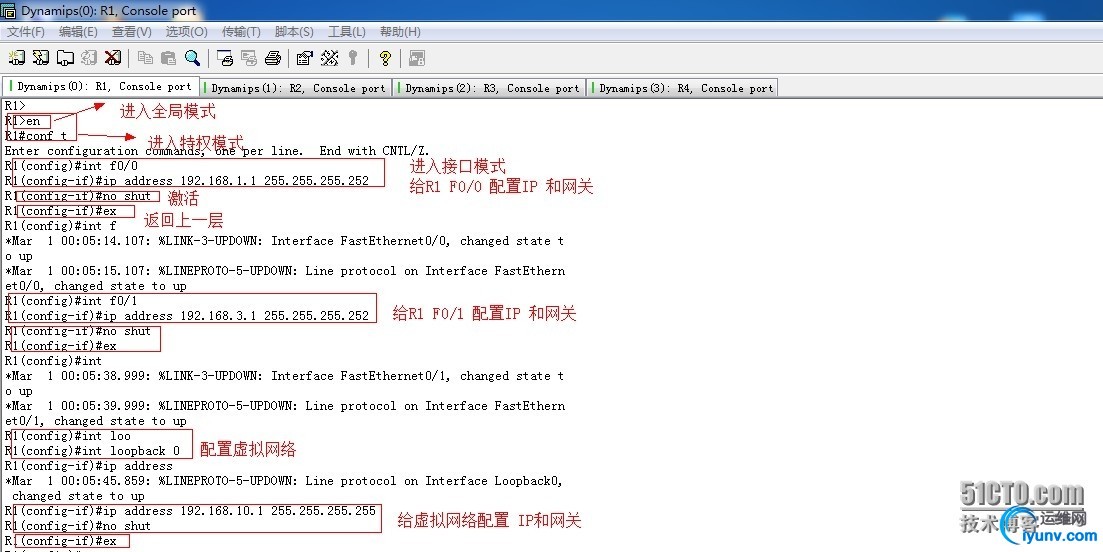This screenshot has width=1103, height=552.
Task: Switch to the R3 Console port tab
Action: pyautogui.click(x=490, y=88)
